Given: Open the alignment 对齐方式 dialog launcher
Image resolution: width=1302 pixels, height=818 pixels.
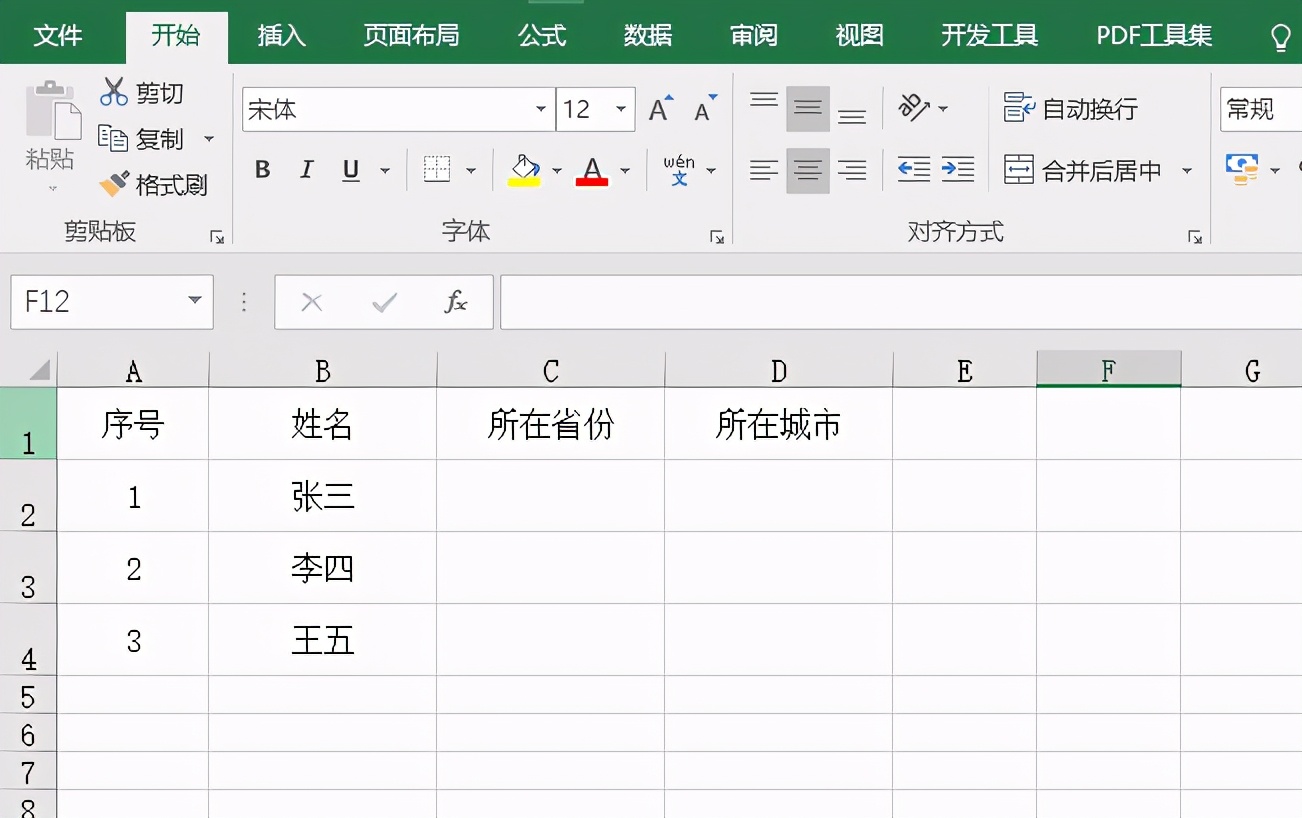Looking at the screenshot, I should pos(1194,237).
